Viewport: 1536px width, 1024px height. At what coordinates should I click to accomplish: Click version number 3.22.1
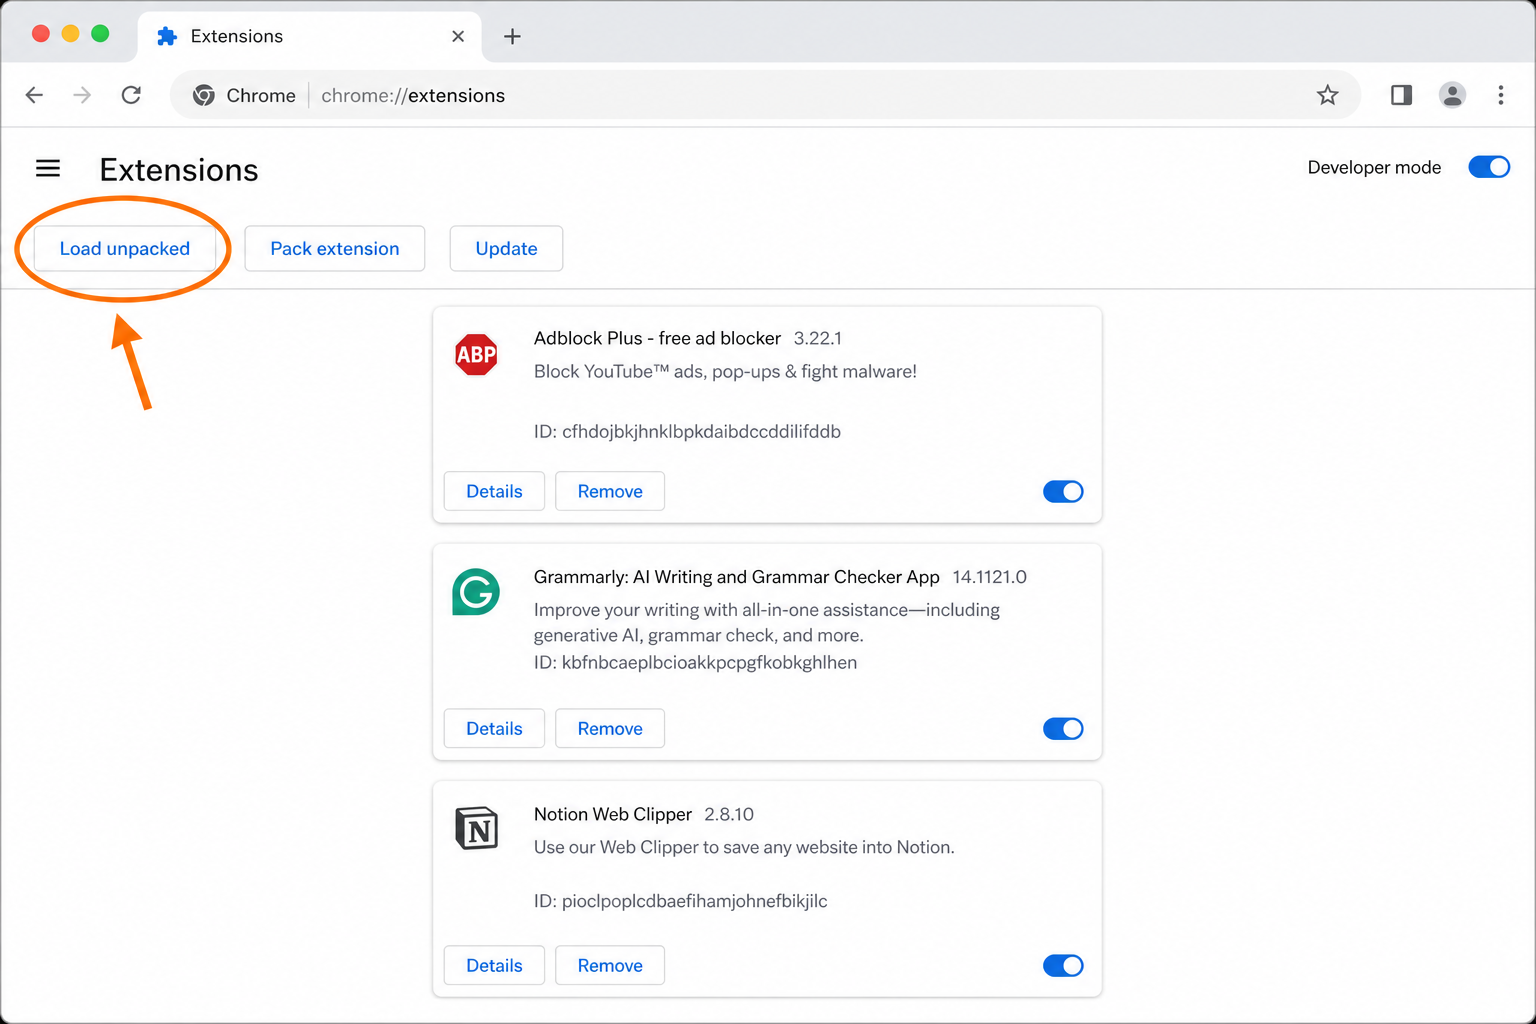[x=817, y=338]
